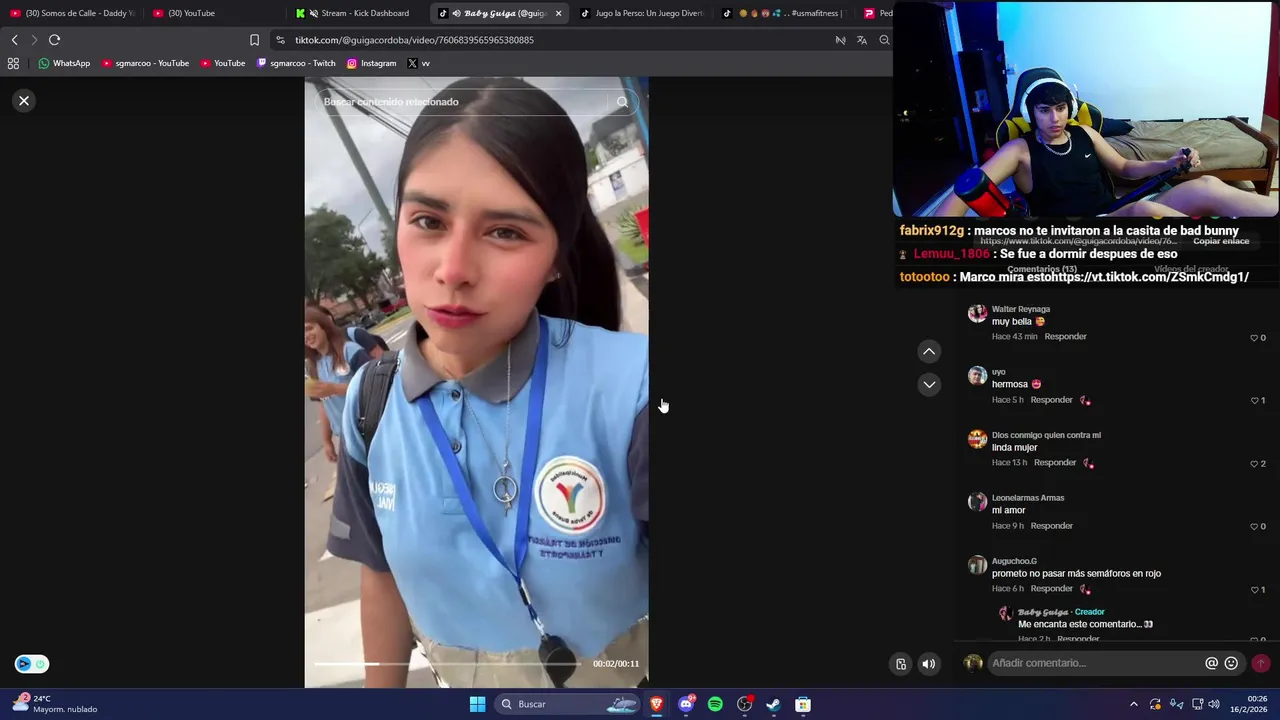The width and height of the screenshot is (1280, 720).
Task: Like Walter Reynaga's comment 'muy bella'
Action: (x=1254, y=338)
